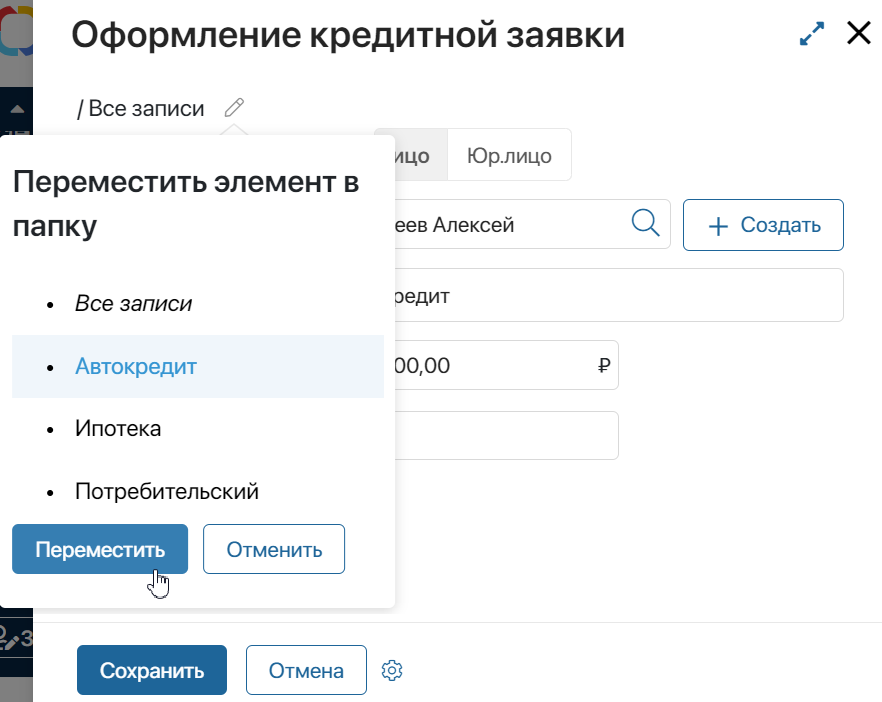Expand dialog to fullscreen with diagonal arrows icon
Image resolution: width=882 pixels, height=702 pixels.
811,33
